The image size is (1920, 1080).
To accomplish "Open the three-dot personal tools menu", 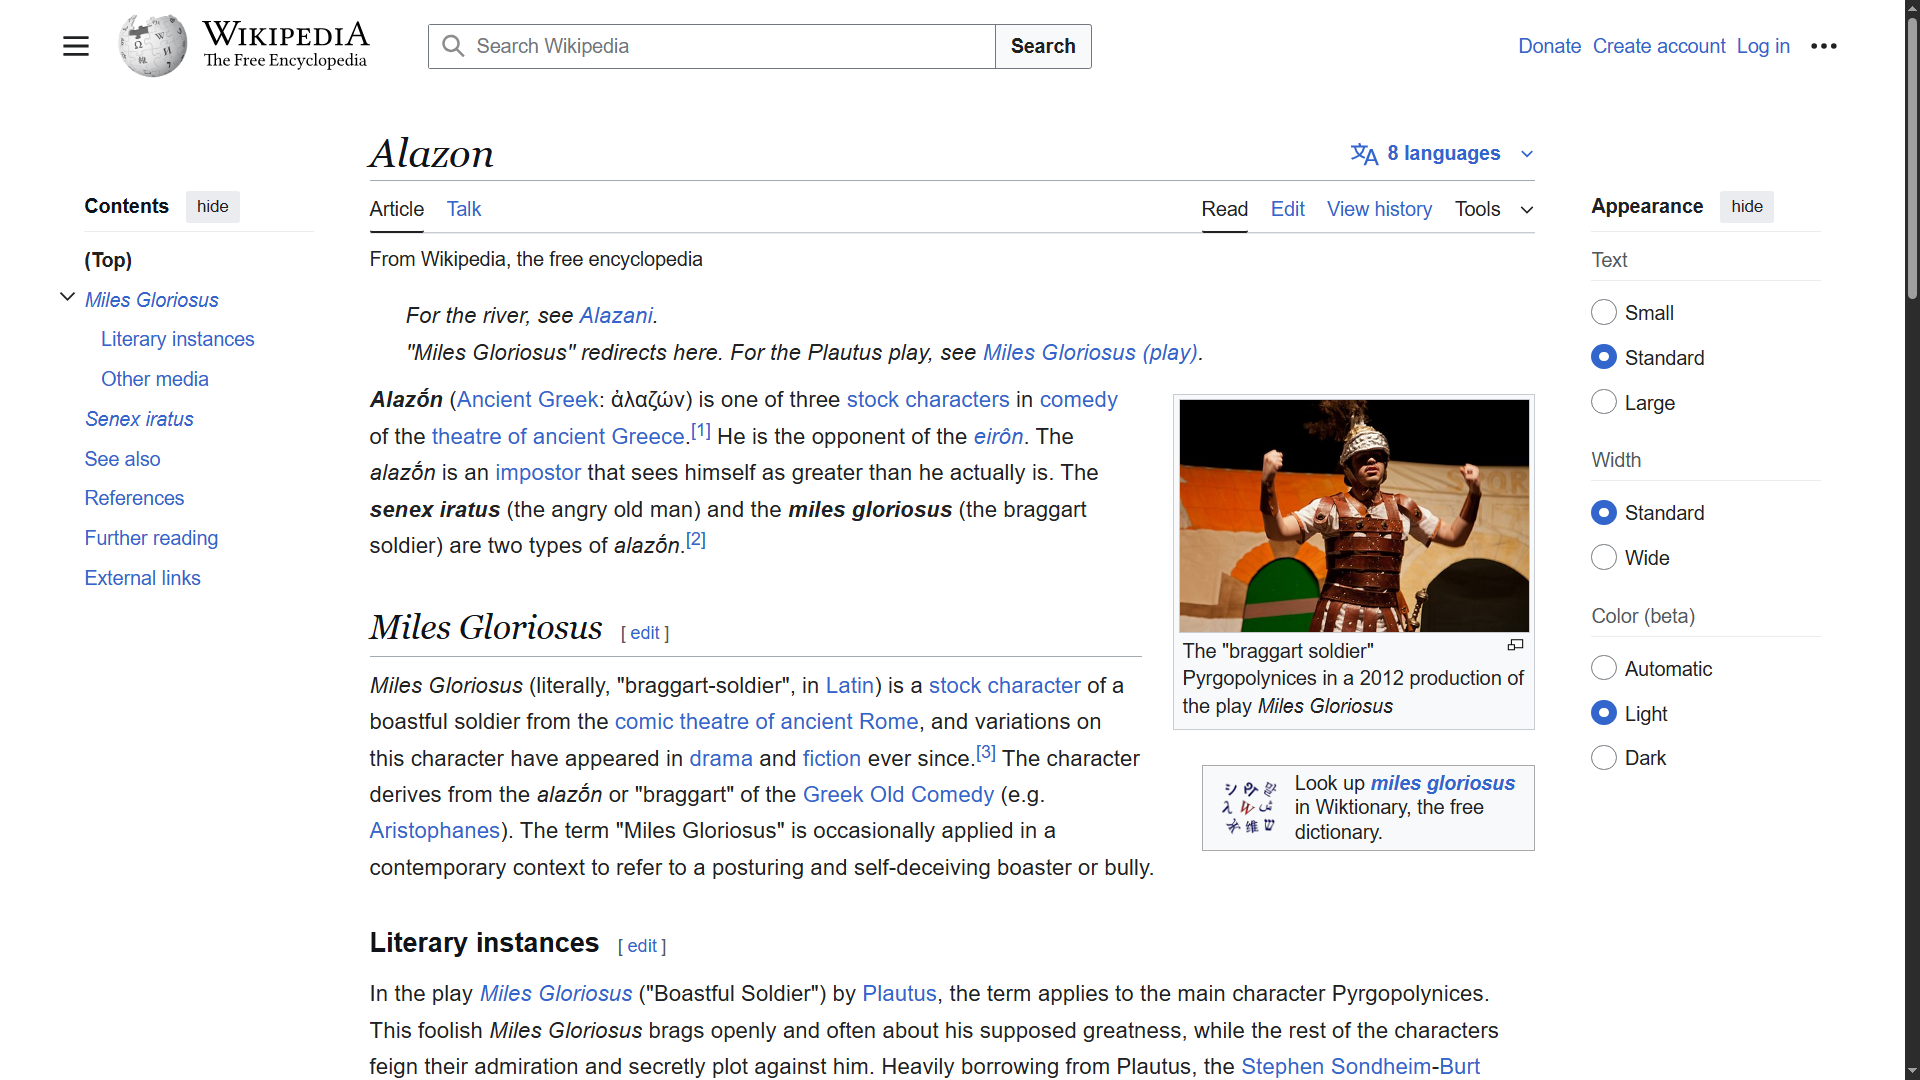I will [x=1823, y=46].
